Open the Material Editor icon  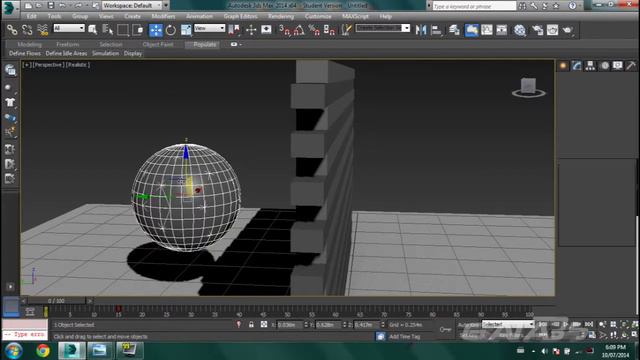coord(520,30)
